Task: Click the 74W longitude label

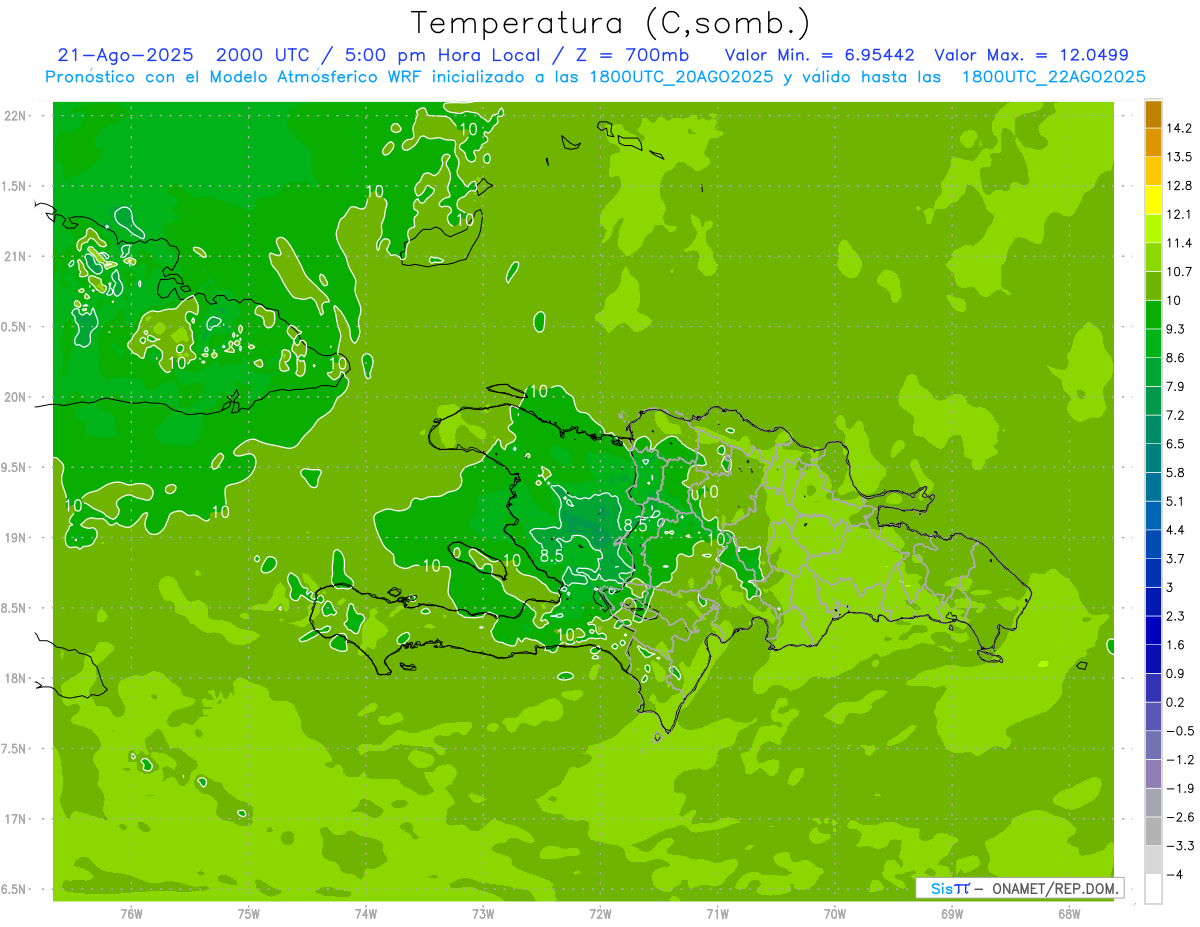Action: tap(366, 914)
